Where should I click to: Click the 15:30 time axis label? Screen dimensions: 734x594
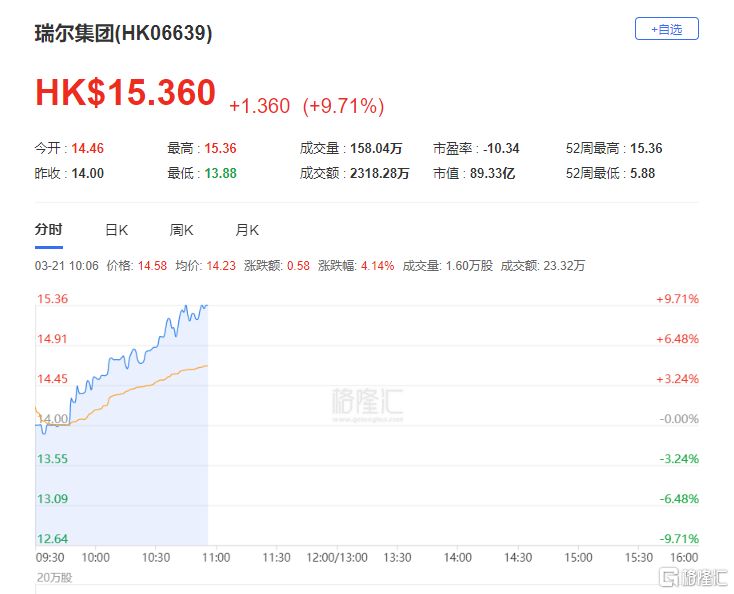[639, 557]
